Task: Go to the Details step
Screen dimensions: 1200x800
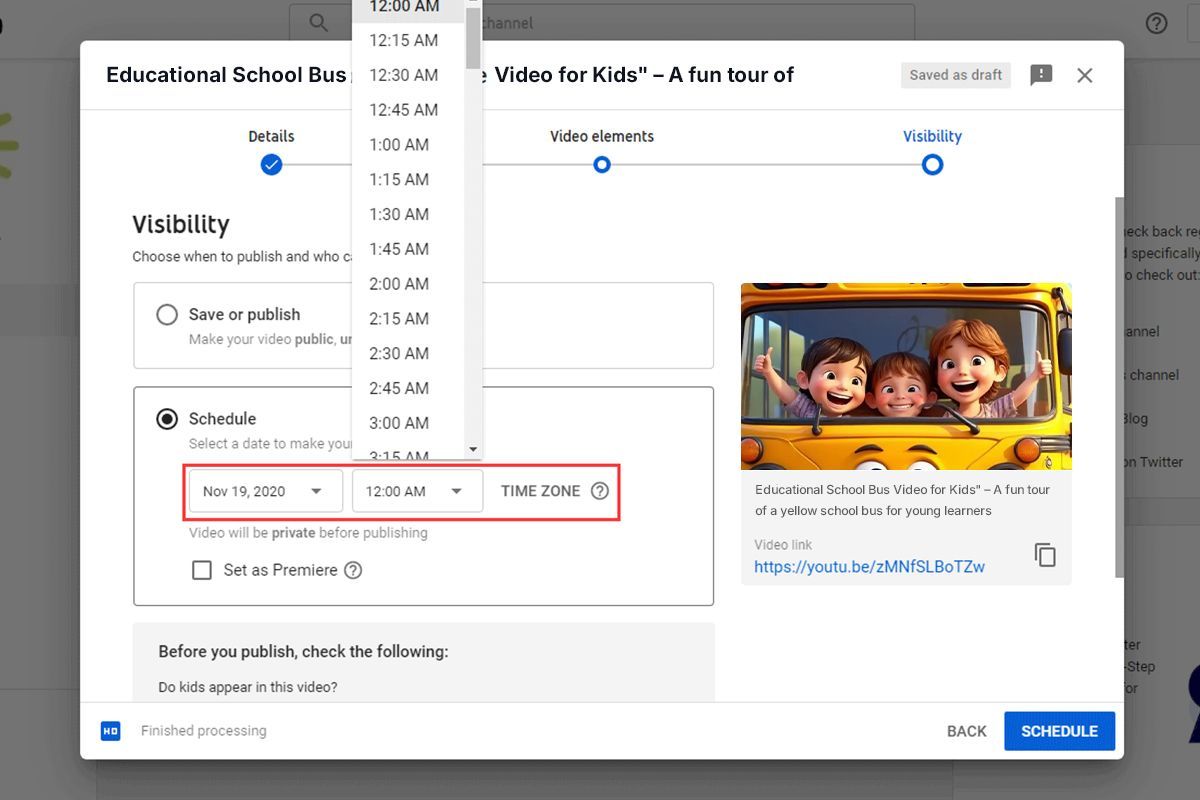Action: tap(271, 151)
